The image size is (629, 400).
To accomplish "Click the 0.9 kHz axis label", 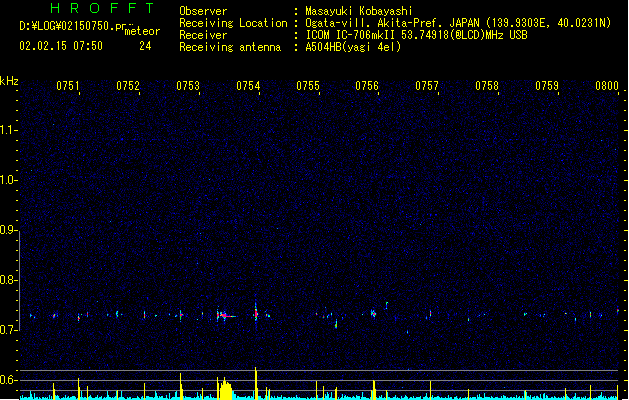I will 8,230.
